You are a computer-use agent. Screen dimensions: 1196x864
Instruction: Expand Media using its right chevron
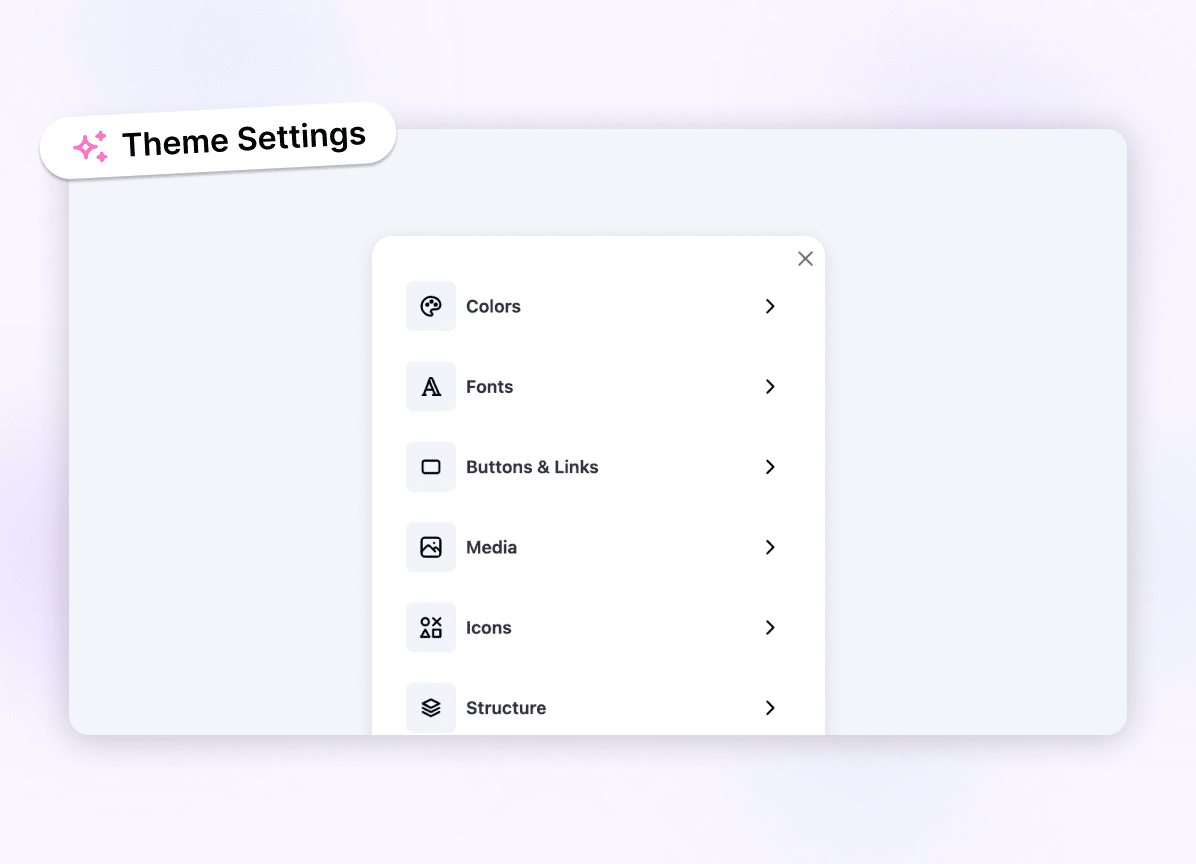770,547
